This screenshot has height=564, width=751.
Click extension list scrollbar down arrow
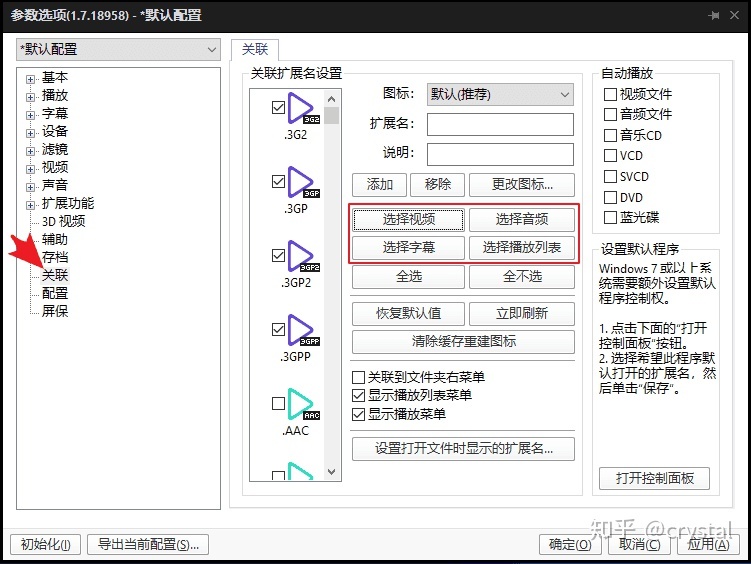331,472
